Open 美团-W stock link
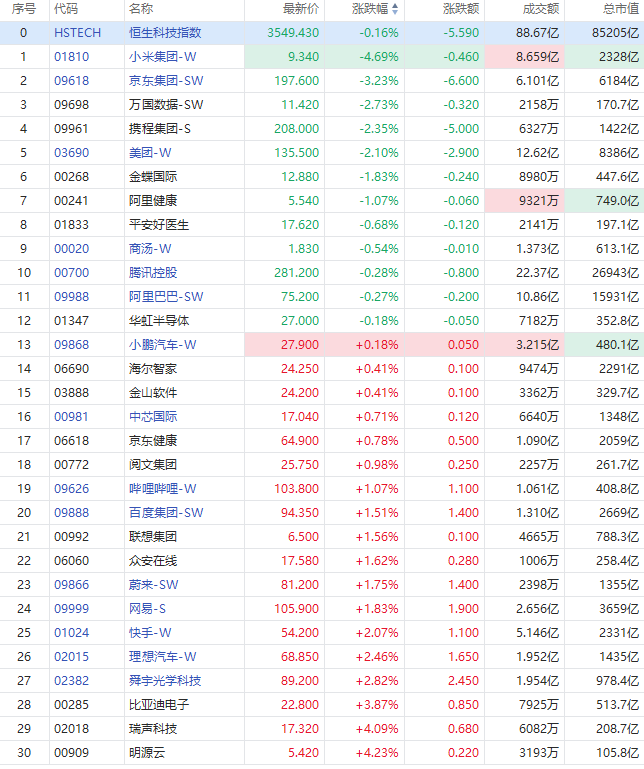644x769 pixels. tap(150, 153)
